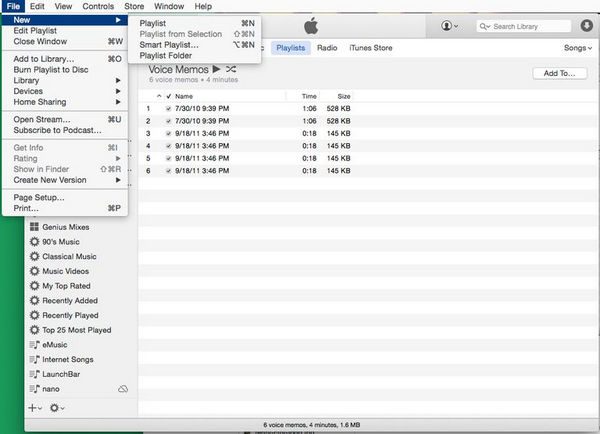Open the settings gear menu at sidebar bottom
Screen dimensions: 600x434
[57, 408]
